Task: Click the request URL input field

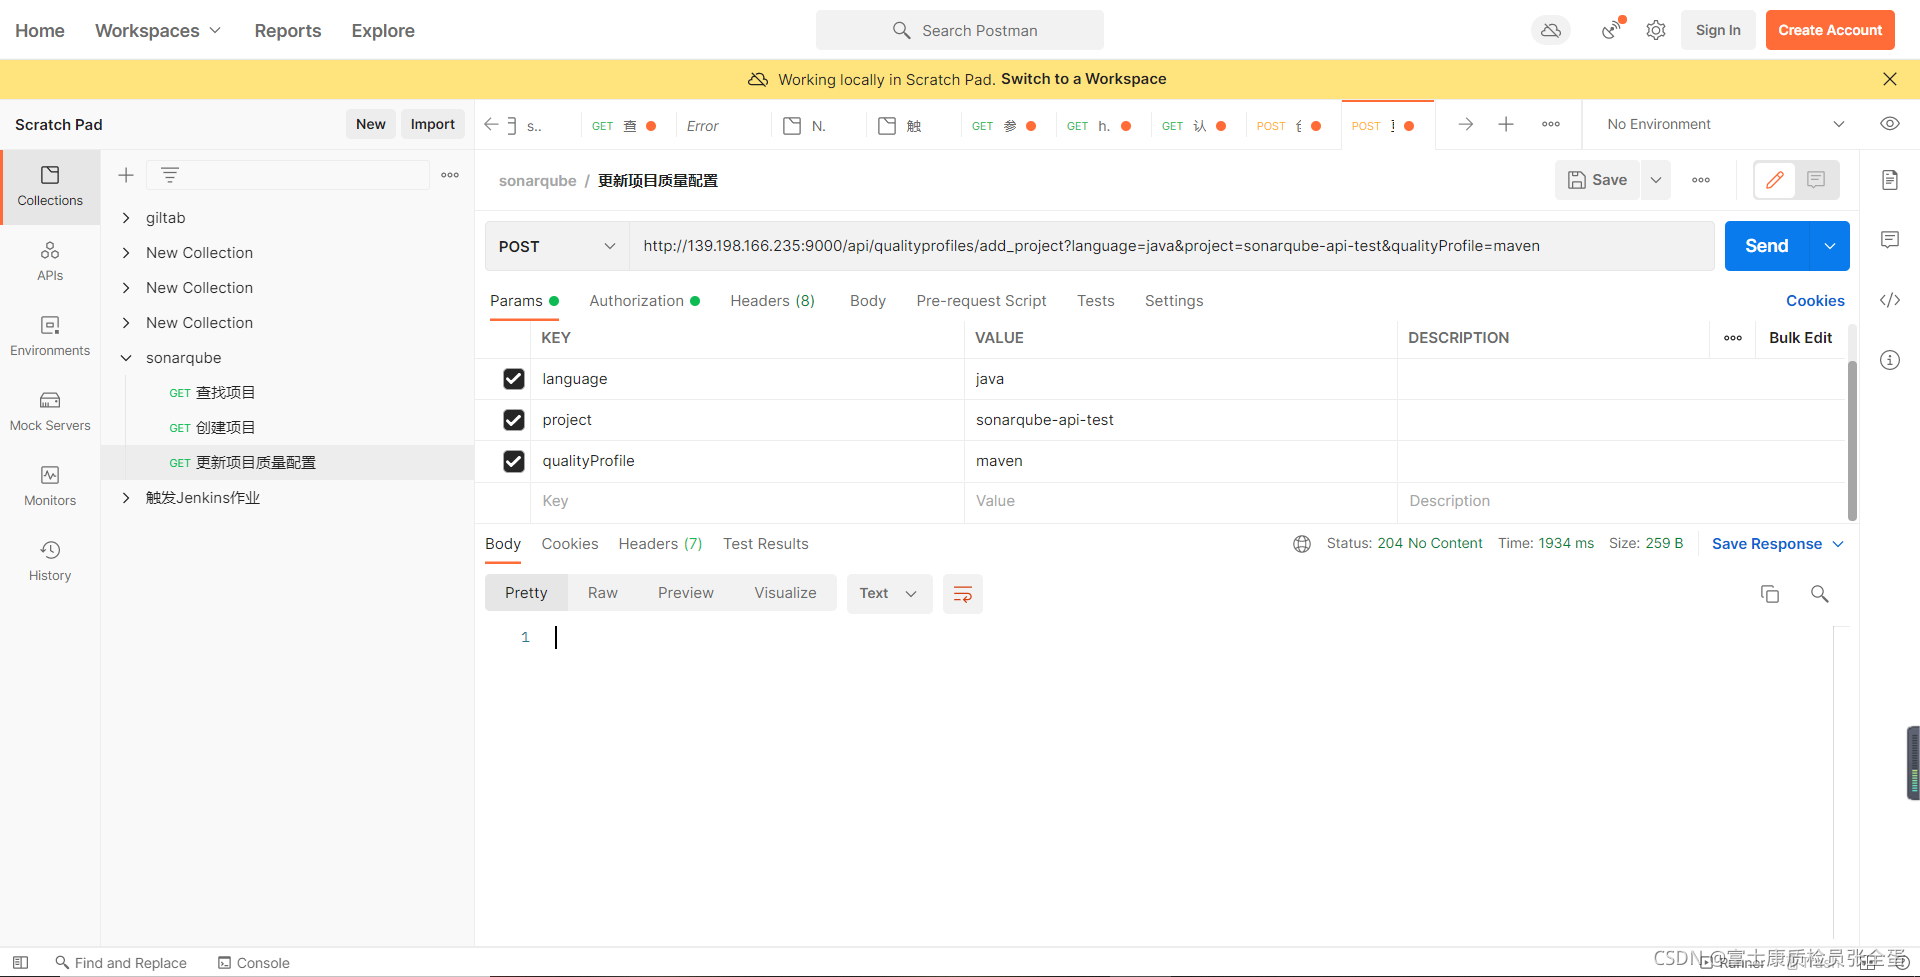Action: point(1171,246)
